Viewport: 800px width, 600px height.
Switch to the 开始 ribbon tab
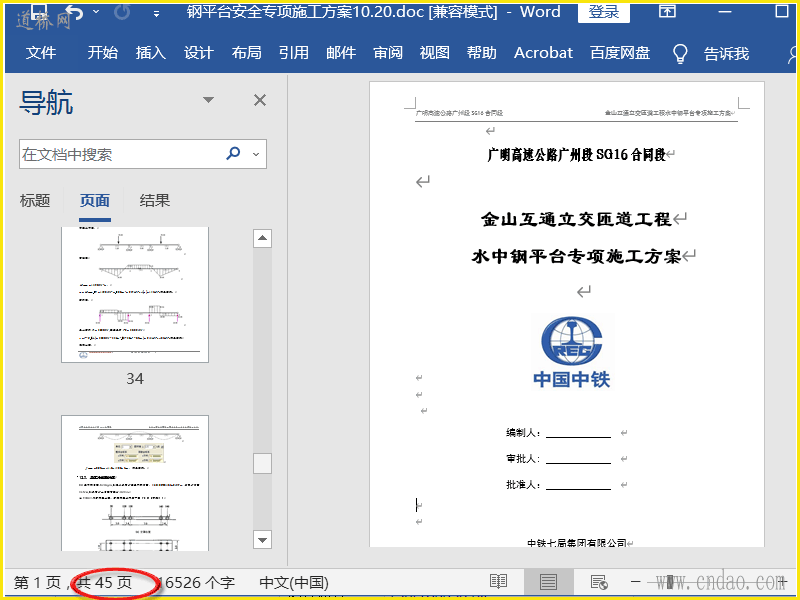click(102, 53)
